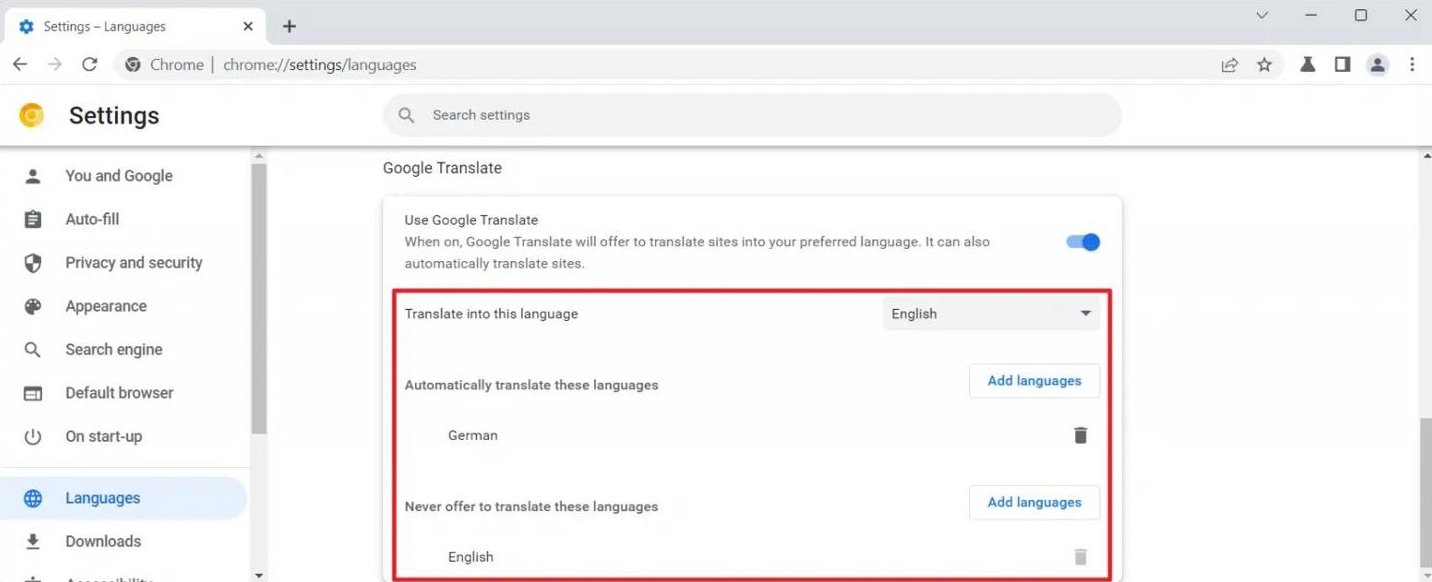Click the Languages globe icon
This screenshot has width=1432, height=582.
[33, 498]
